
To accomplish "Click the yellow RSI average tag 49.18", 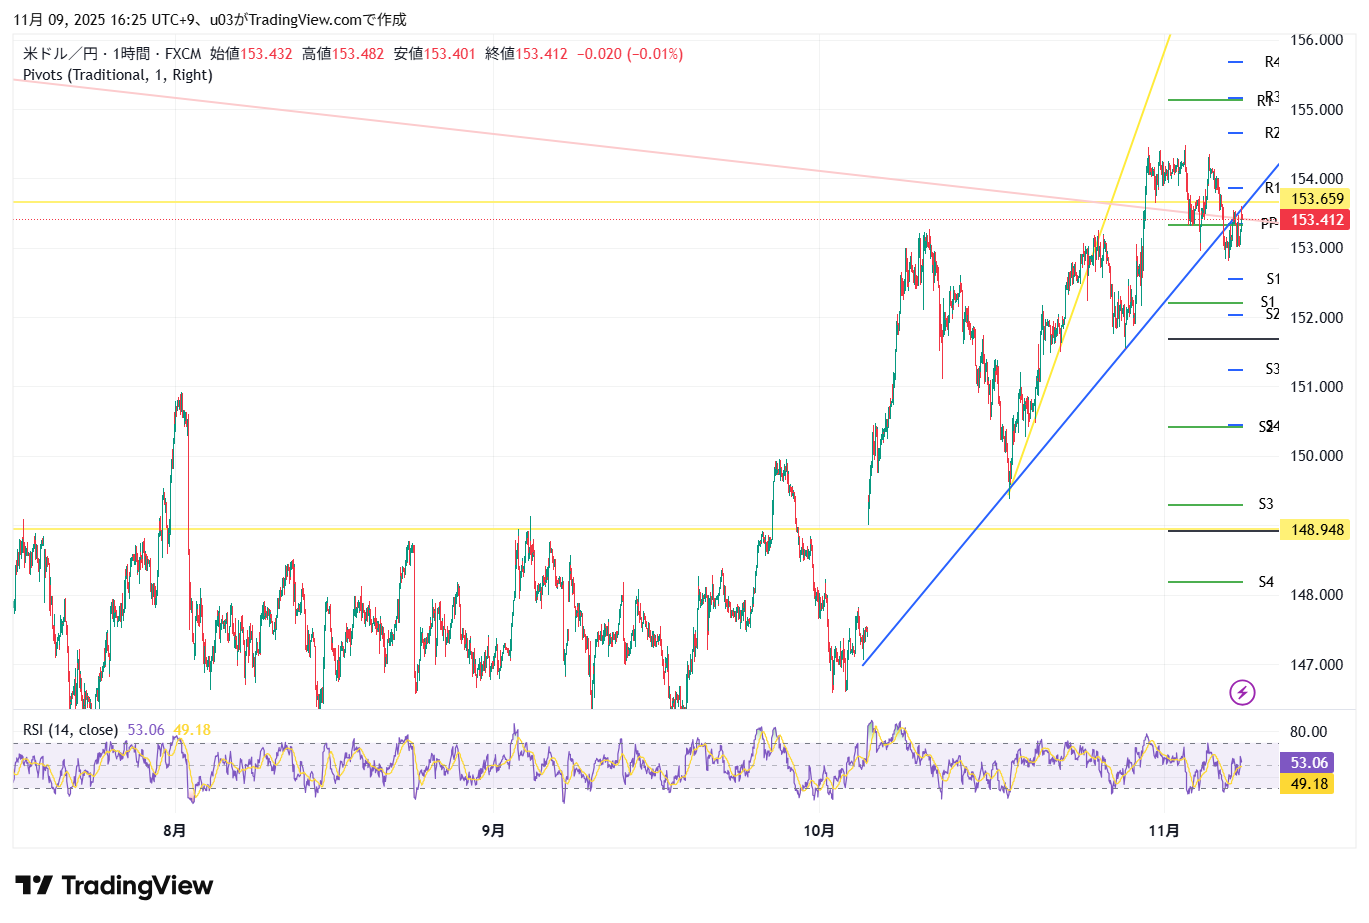I will click(1308, 784).
